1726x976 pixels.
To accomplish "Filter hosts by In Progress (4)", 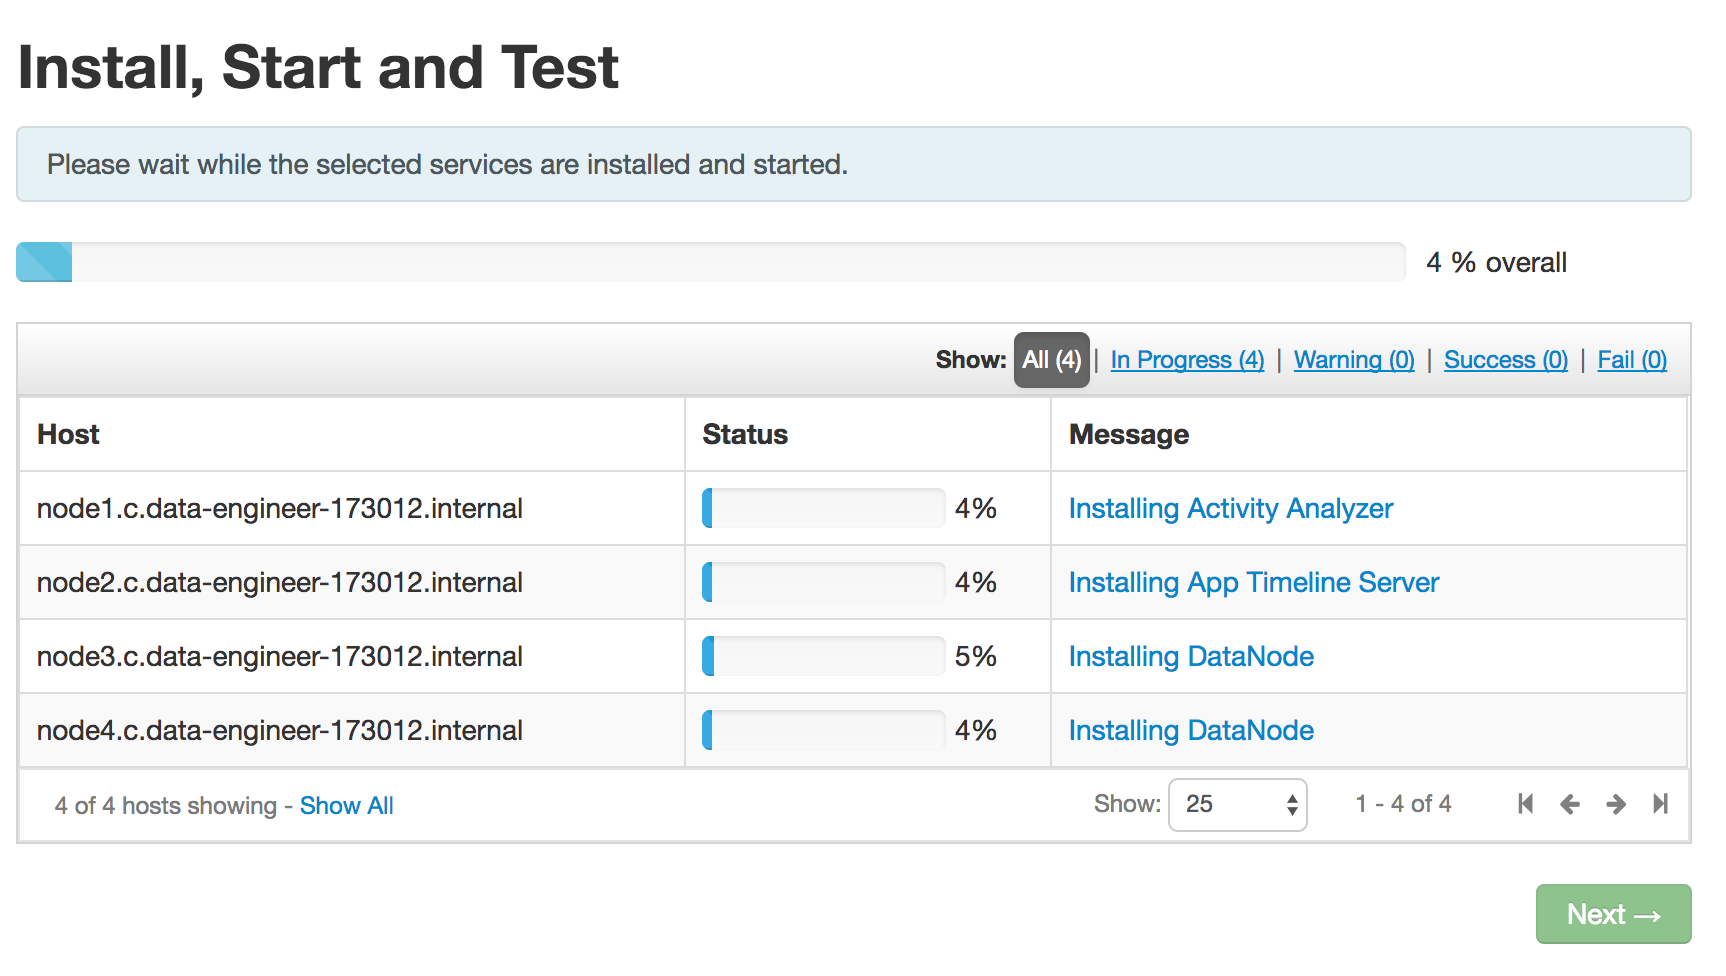I will pos(1187,360).
